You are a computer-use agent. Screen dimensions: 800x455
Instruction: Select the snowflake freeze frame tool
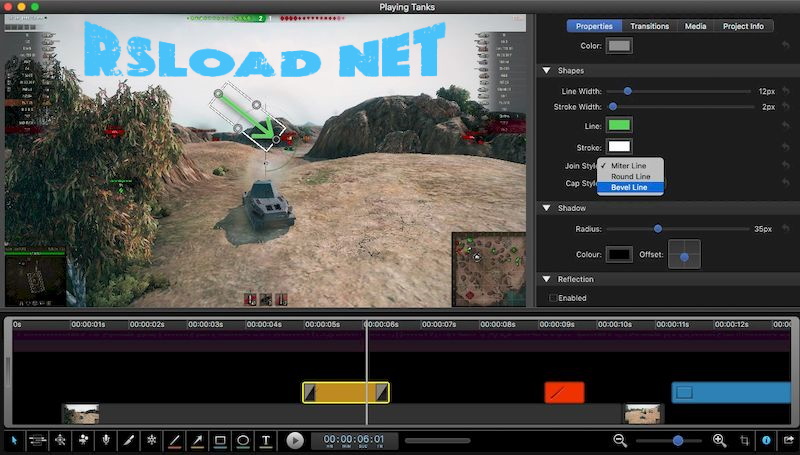click(x=152, y=440)
